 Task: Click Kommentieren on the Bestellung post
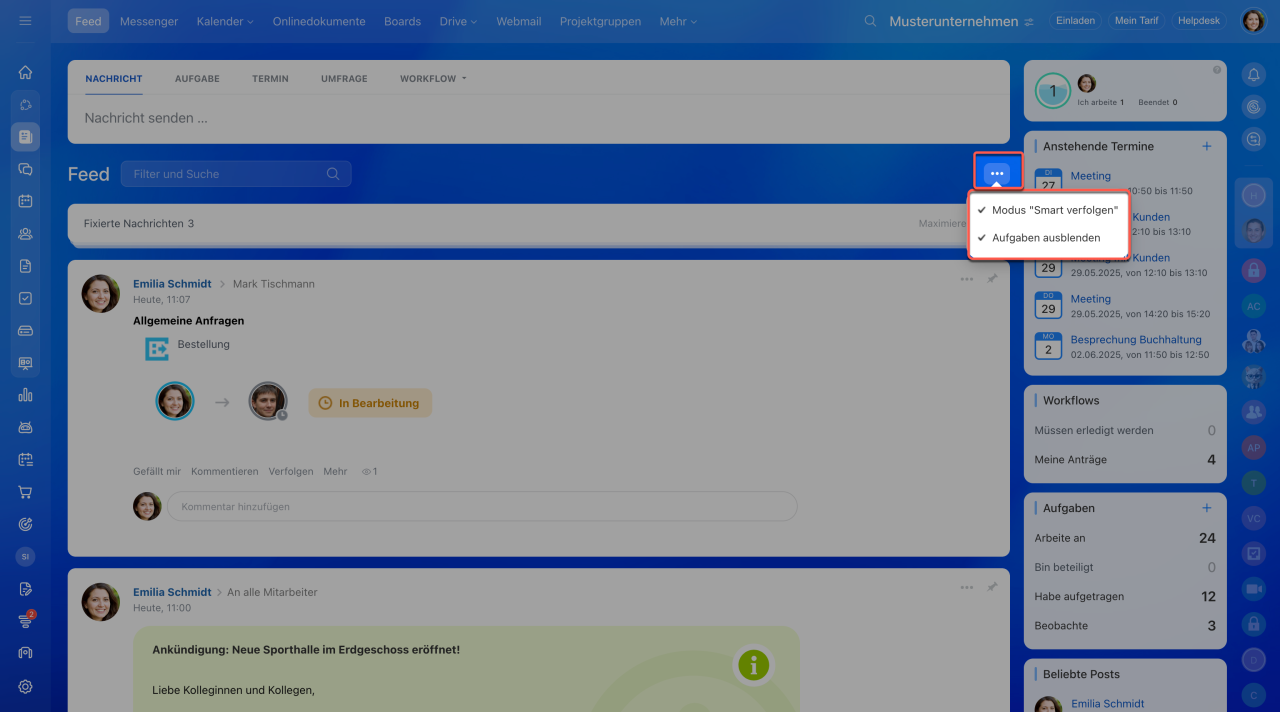coord(225,471)
